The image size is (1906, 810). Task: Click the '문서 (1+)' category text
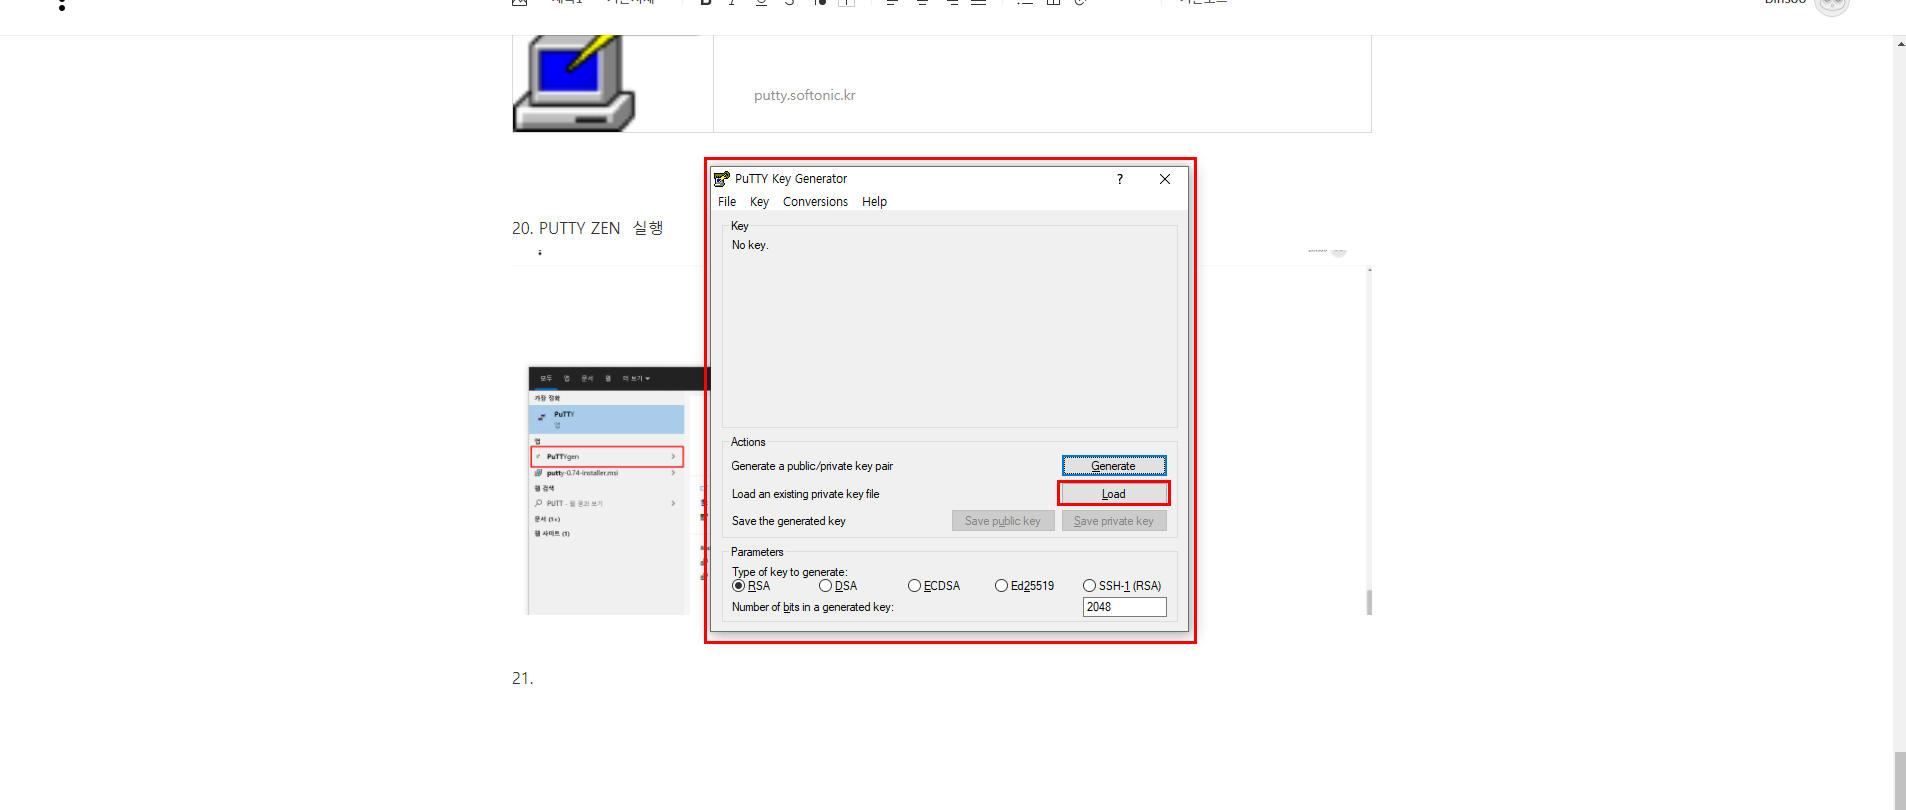[x=547, y=519]
